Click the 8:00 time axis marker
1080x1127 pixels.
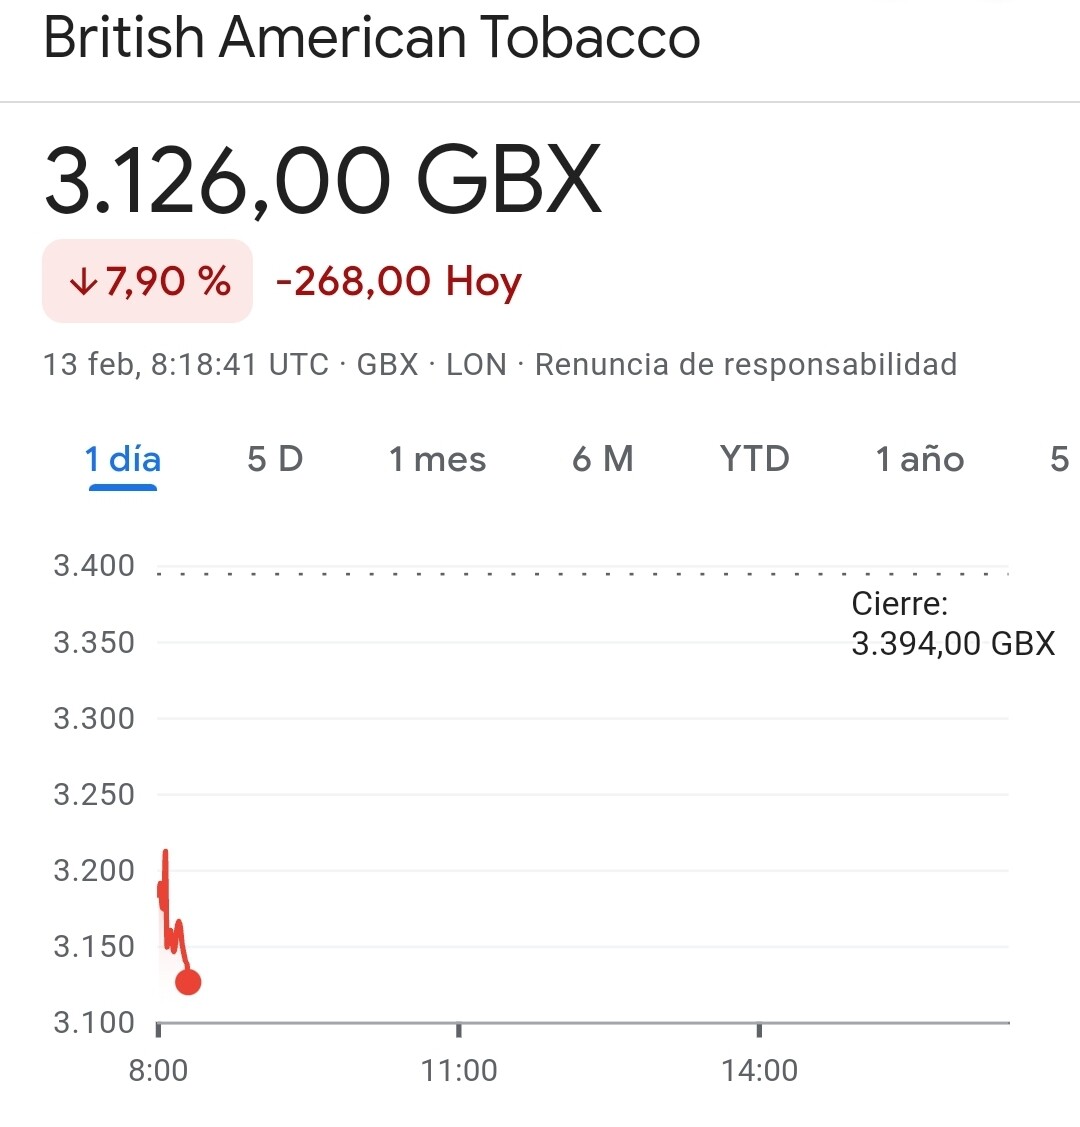pyautogui.click(x=158, y=1070)
